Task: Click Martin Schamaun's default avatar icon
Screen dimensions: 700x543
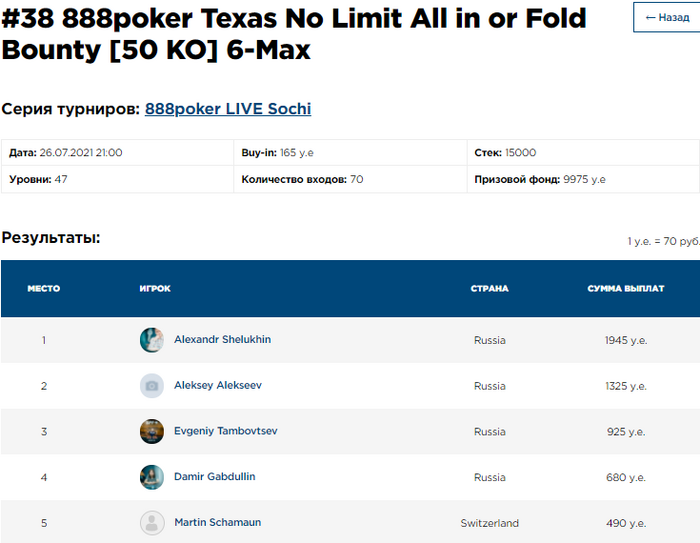Action: (152, 523)
